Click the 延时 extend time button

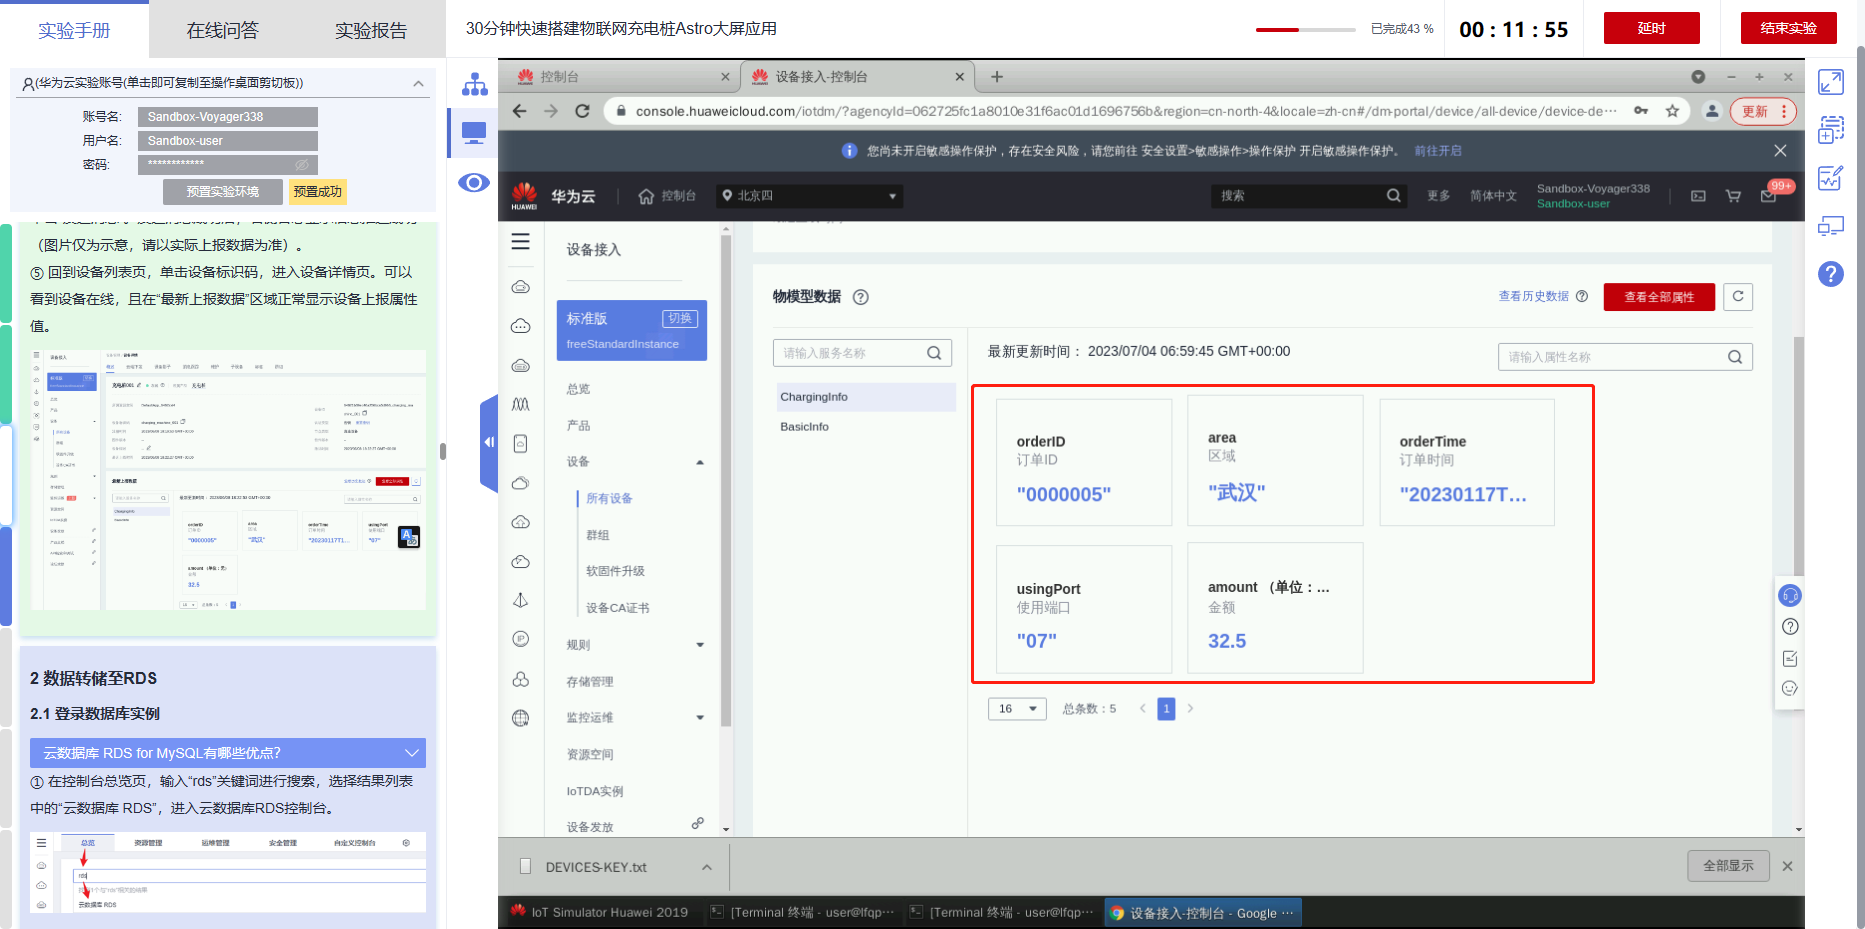tap(1651, 28)
